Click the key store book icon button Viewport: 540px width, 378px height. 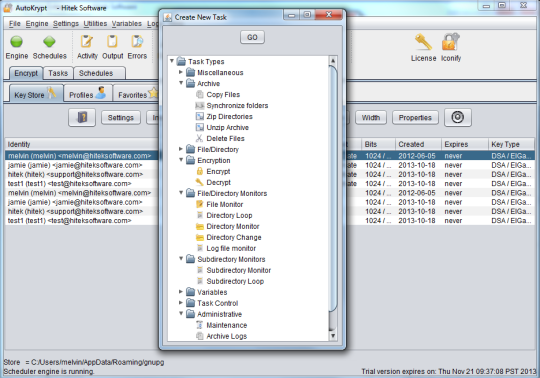coord(82,117)
